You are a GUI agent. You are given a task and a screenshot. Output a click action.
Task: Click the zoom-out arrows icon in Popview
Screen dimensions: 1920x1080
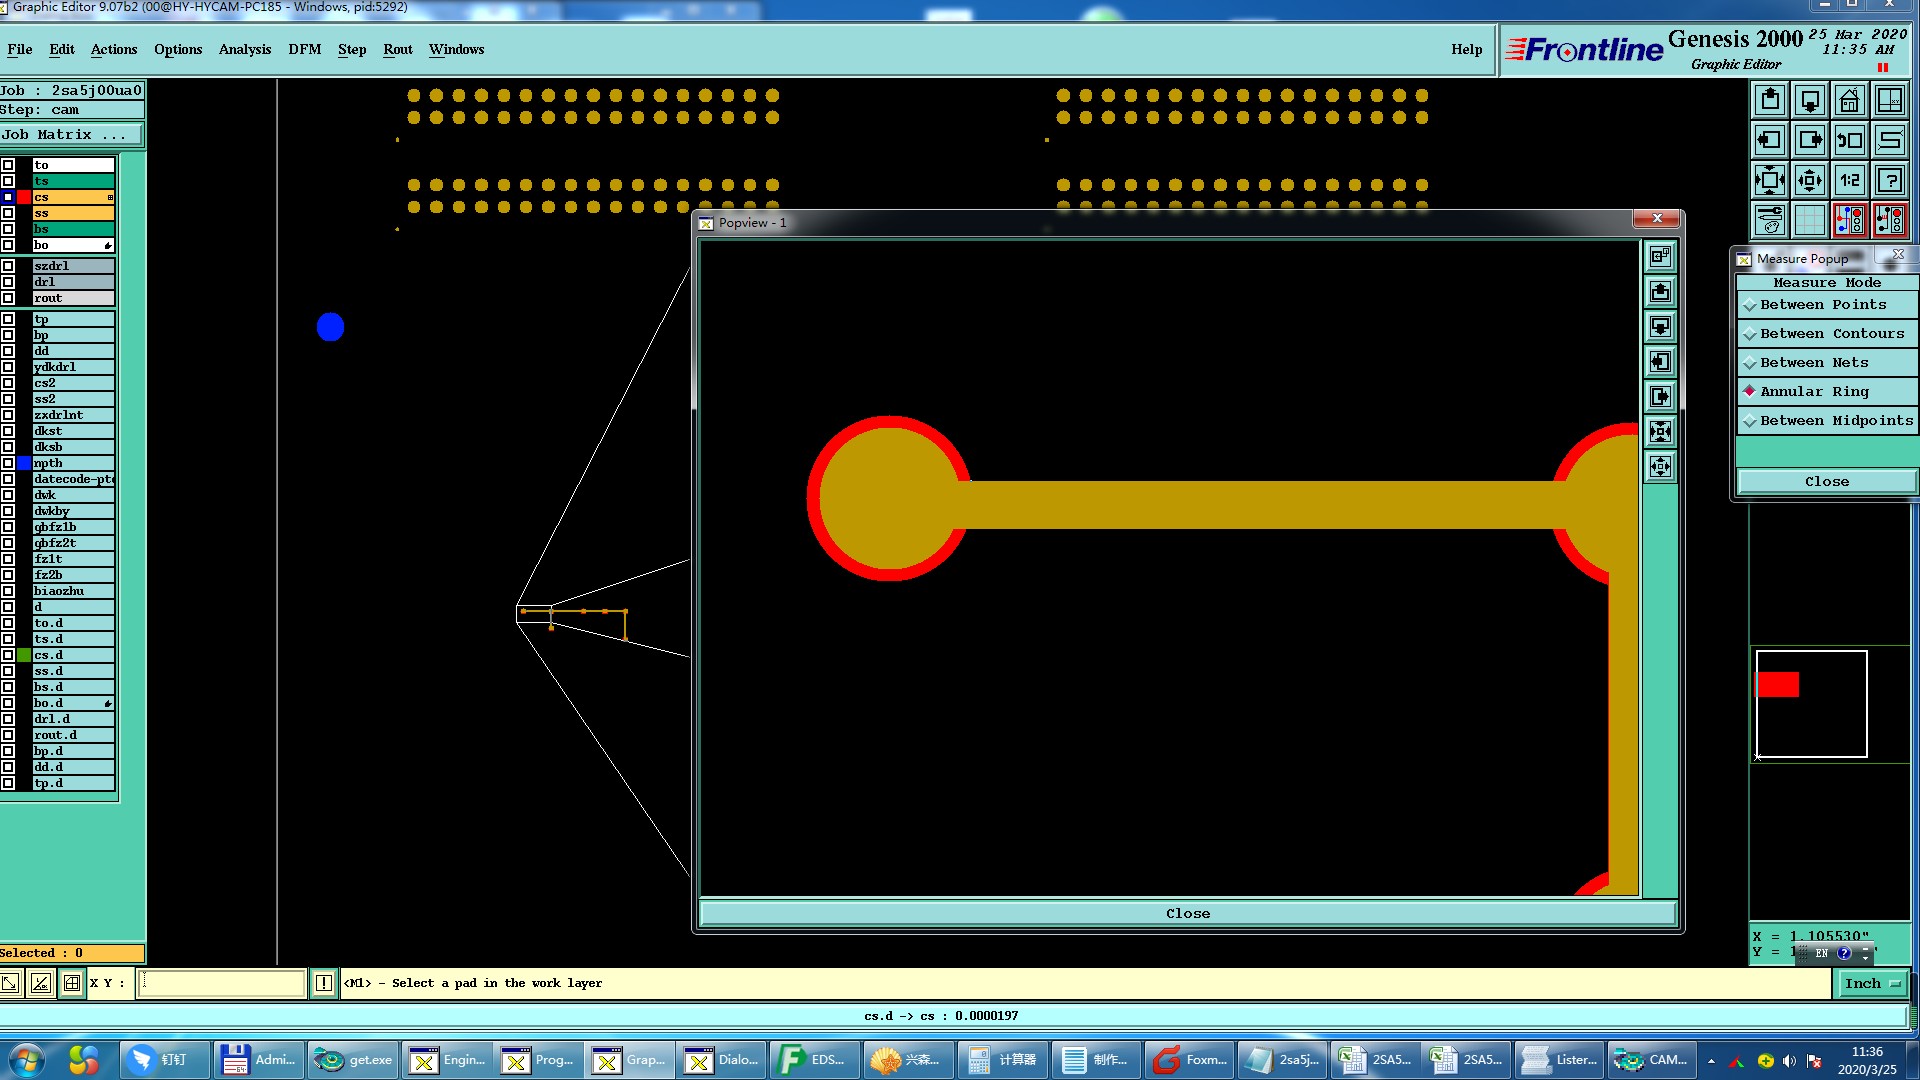(1660, 467)
